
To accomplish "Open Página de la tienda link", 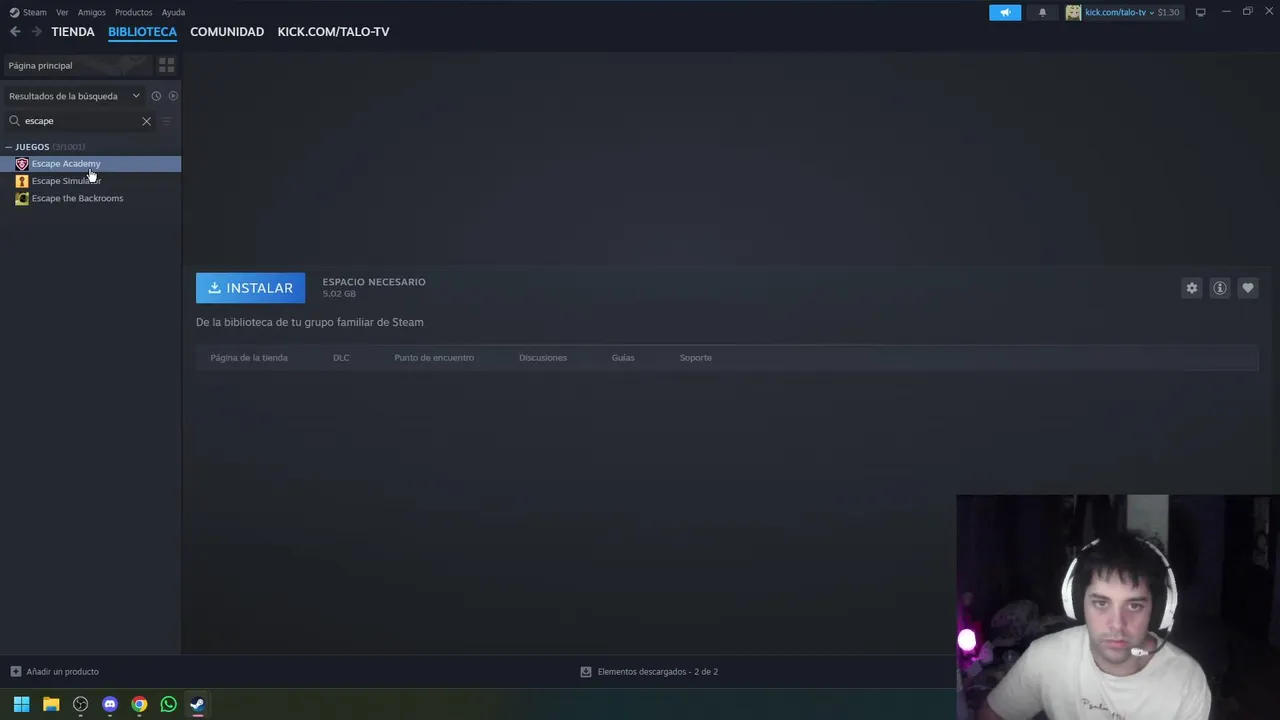I will [x=249, y=358].
